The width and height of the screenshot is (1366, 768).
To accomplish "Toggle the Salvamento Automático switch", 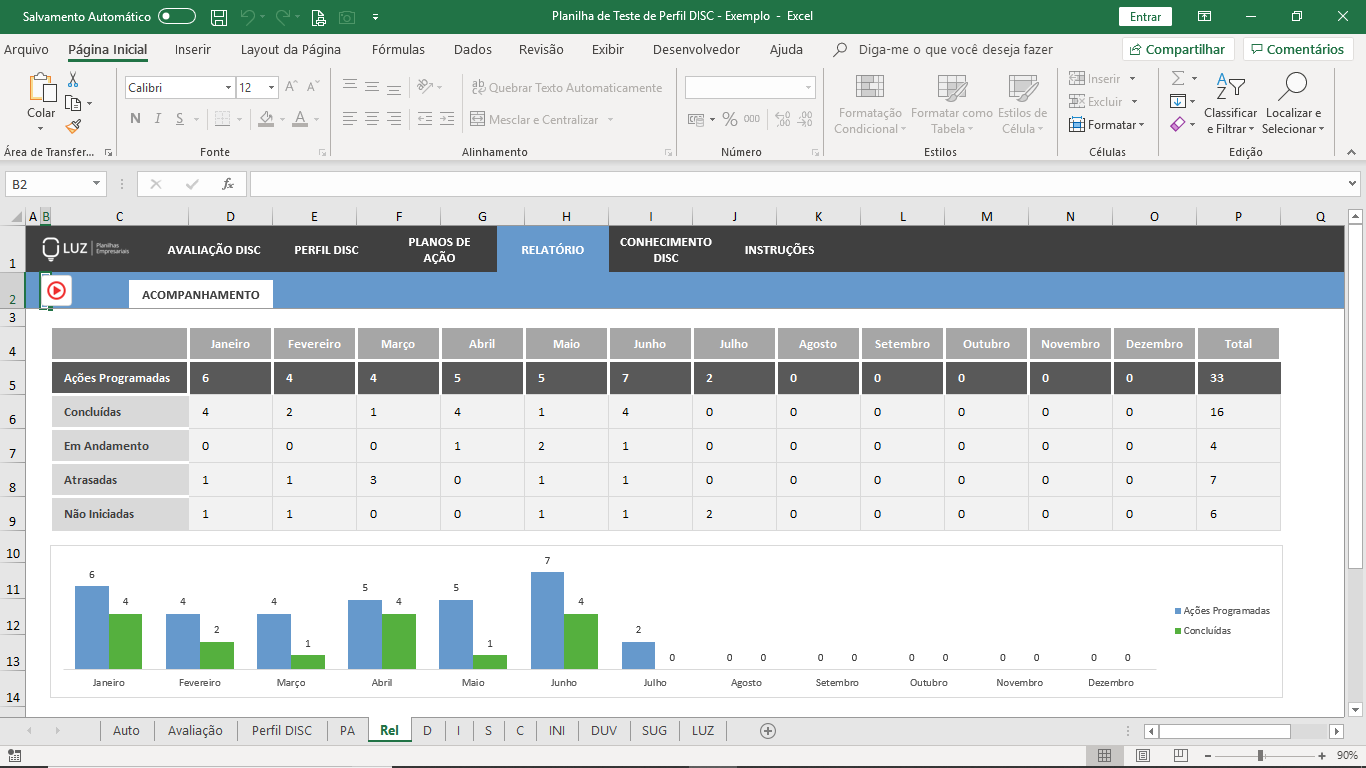I will coord(177,17).
